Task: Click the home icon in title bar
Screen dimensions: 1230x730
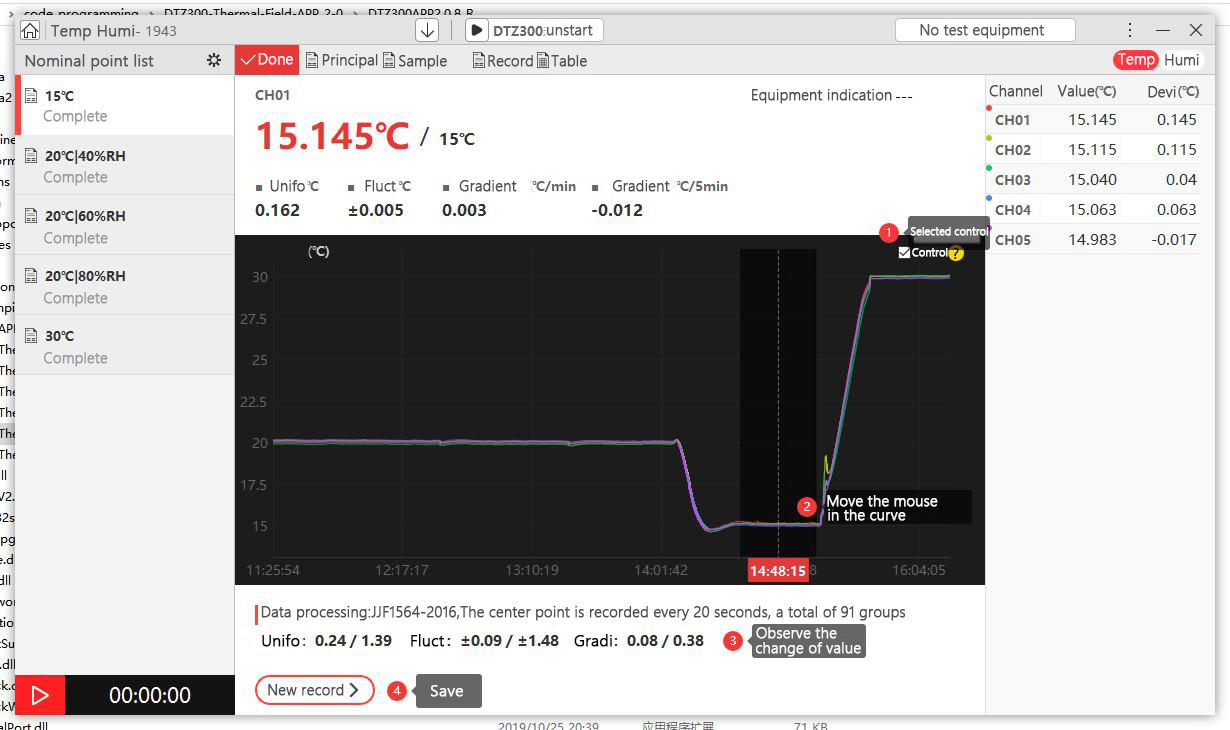Action: (31, 31)
